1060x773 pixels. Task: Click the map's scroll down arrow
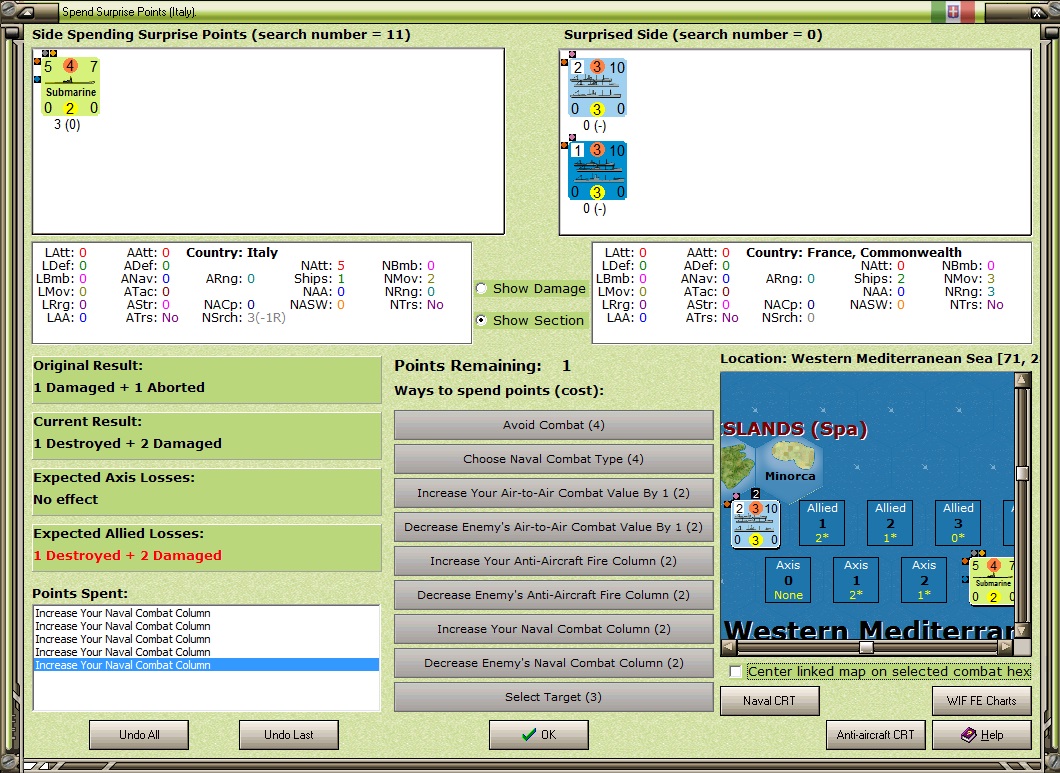click(1022, 630)
